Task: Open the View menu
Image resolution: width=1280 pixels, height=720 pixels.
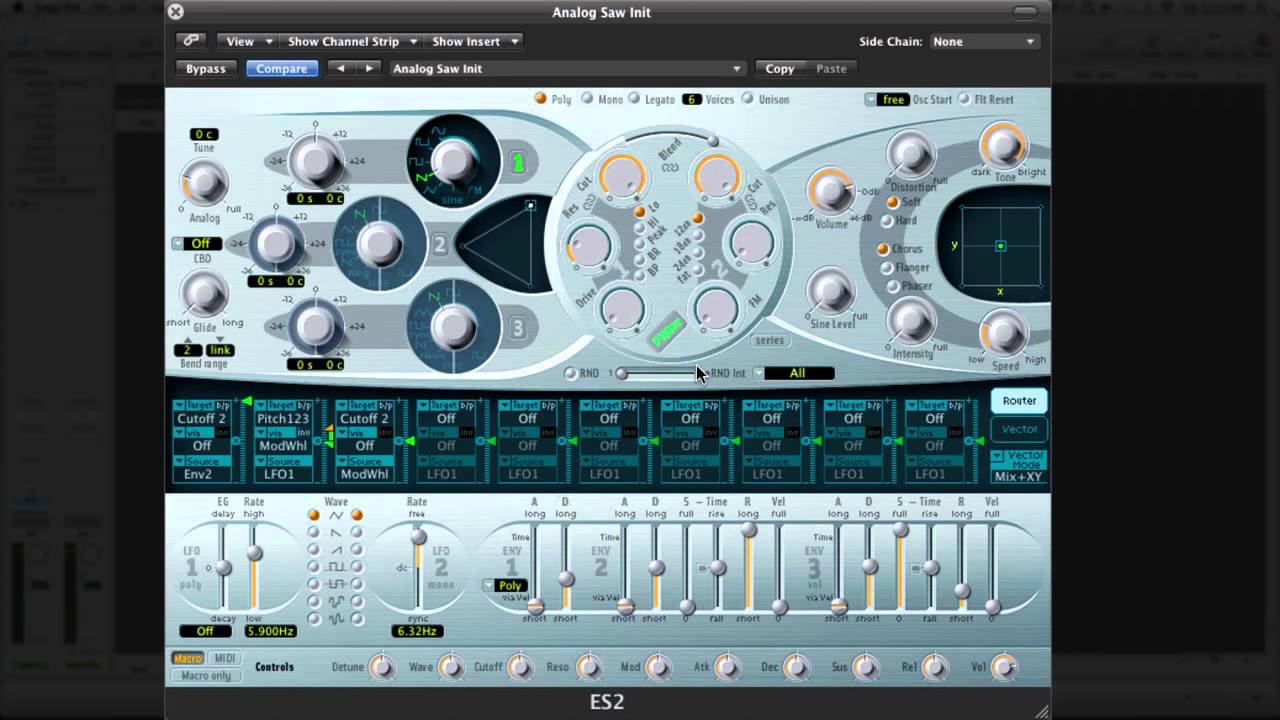Action: [247, 41]
